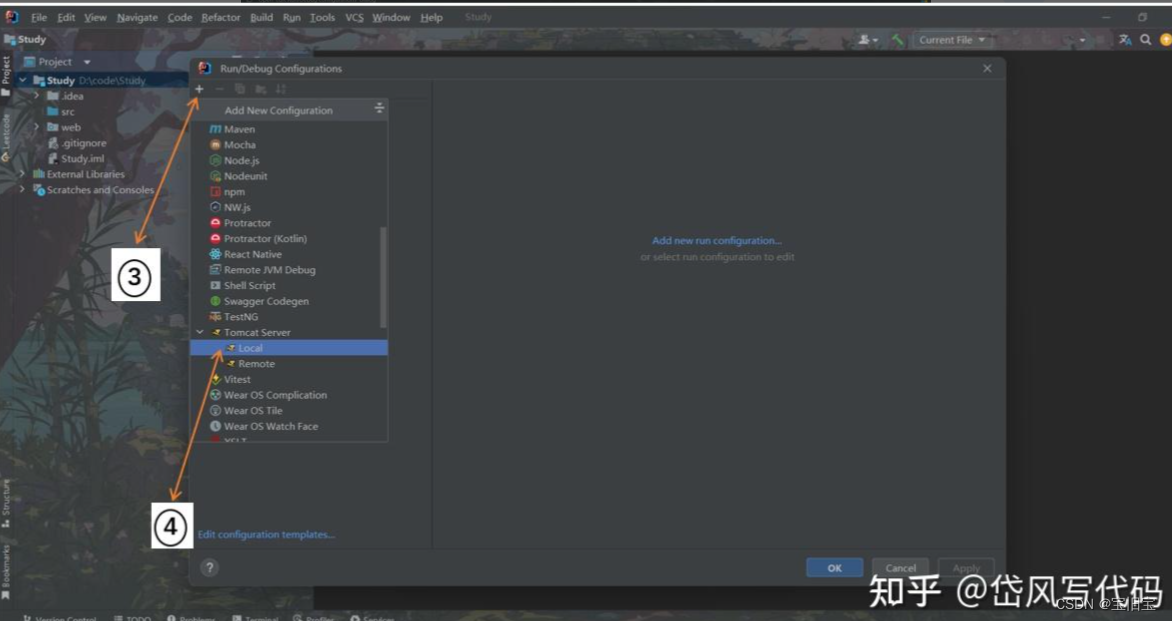Click the help question mark button
This screenshot has height=621, width=1172.
point(210,567)
